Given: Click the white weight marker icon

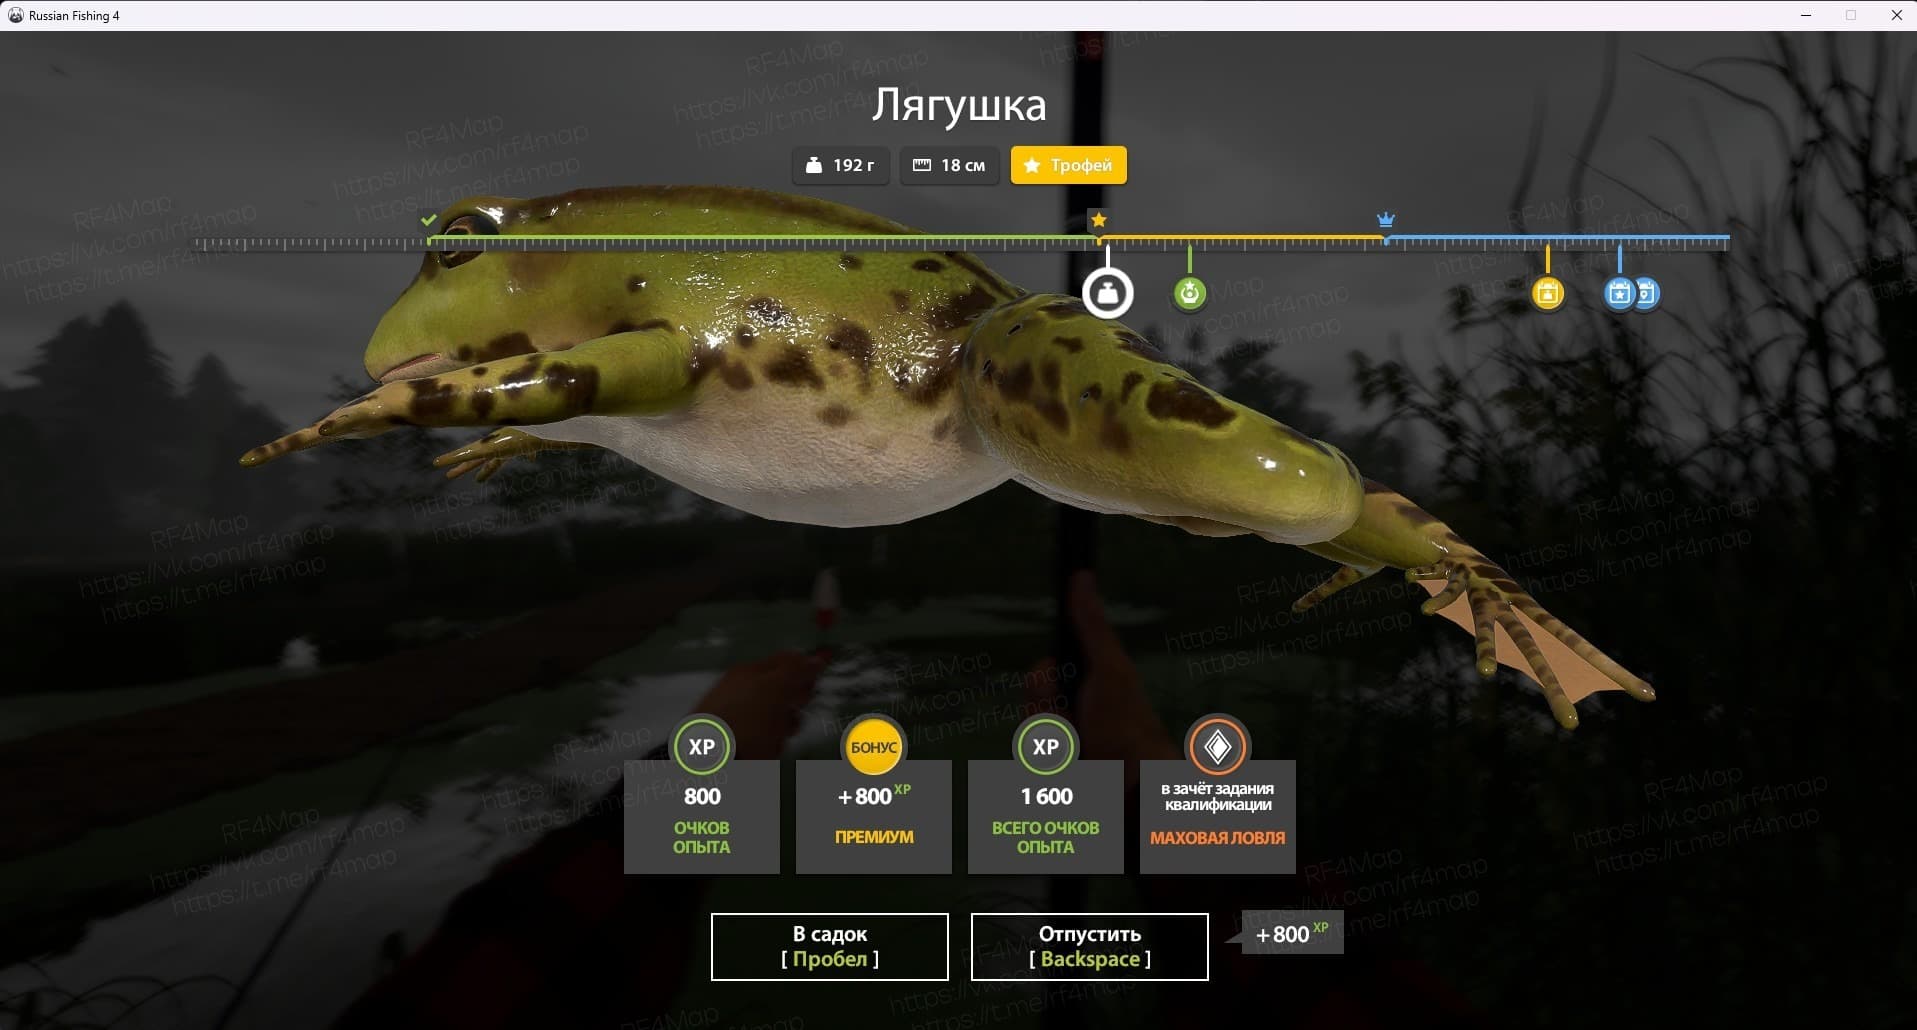Looking at the screenshot, I should 1107,293.
